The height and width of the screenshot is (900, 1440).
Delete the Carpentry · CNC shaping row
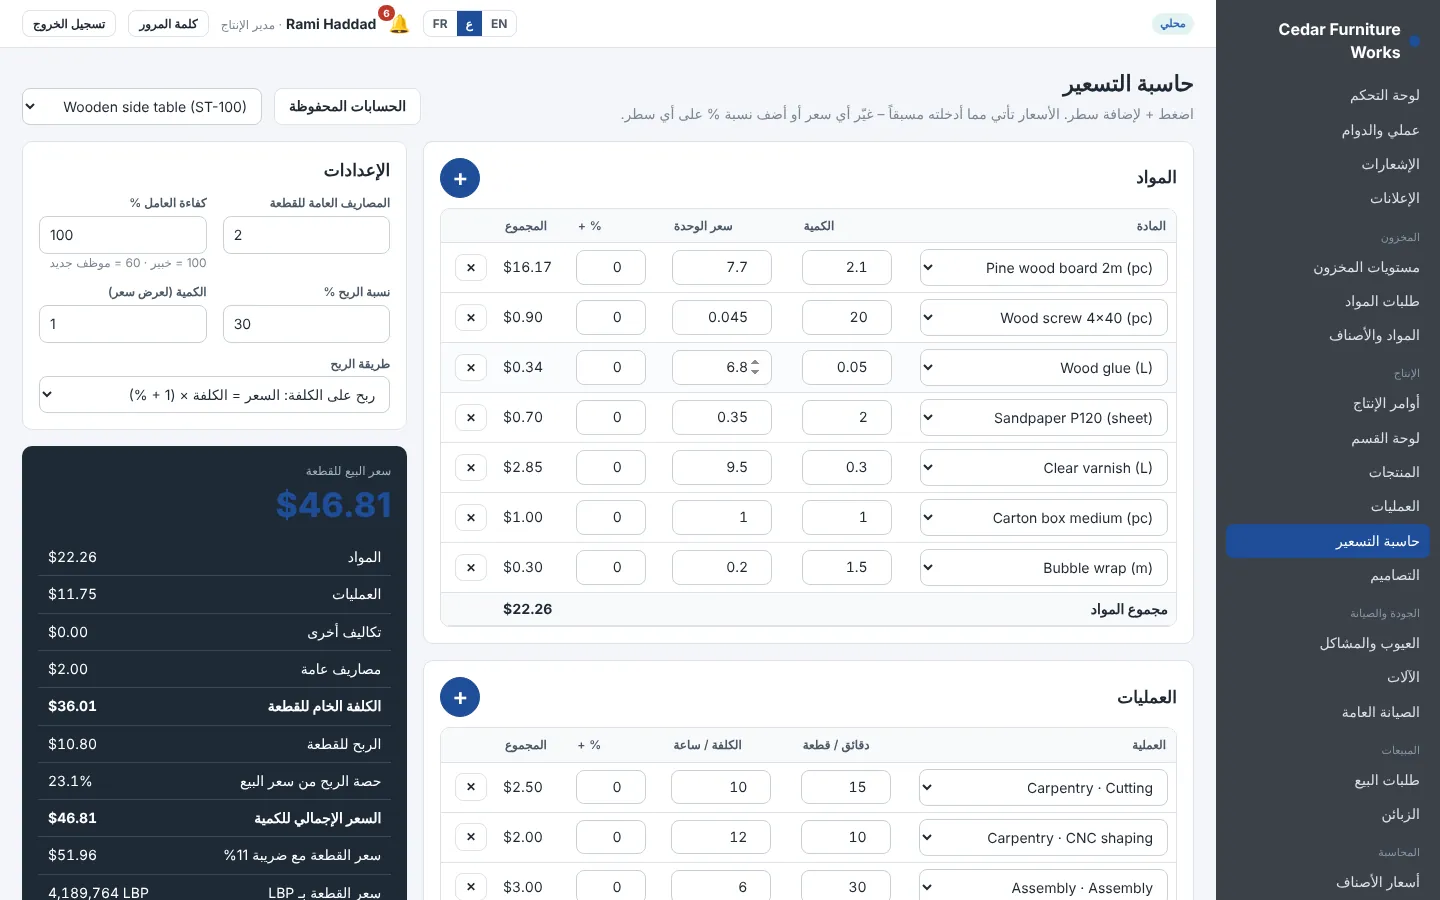(x=471, y=837)
